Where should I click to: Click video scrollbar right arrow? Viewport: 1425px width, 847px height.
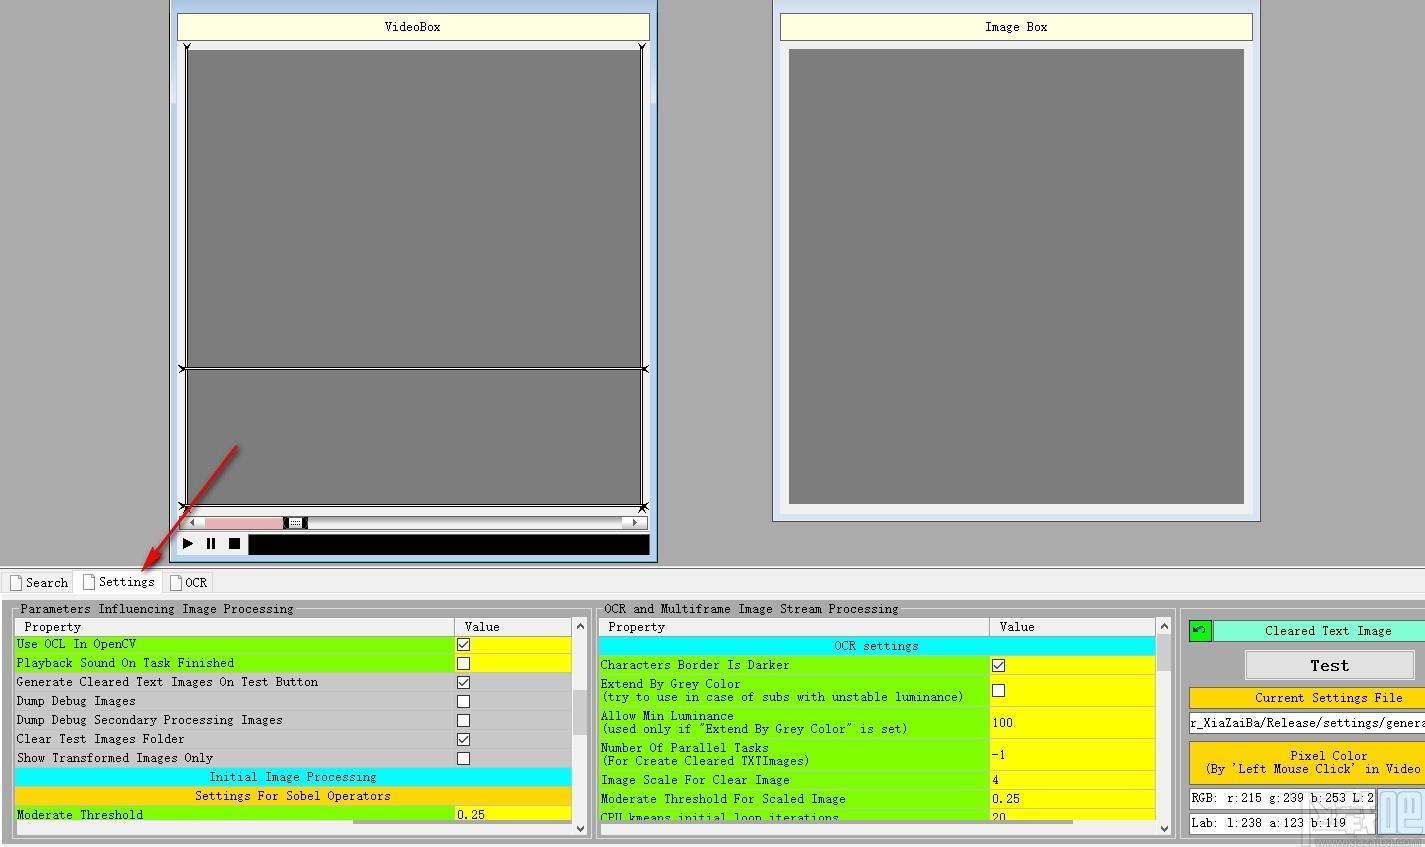pos(634,523)
